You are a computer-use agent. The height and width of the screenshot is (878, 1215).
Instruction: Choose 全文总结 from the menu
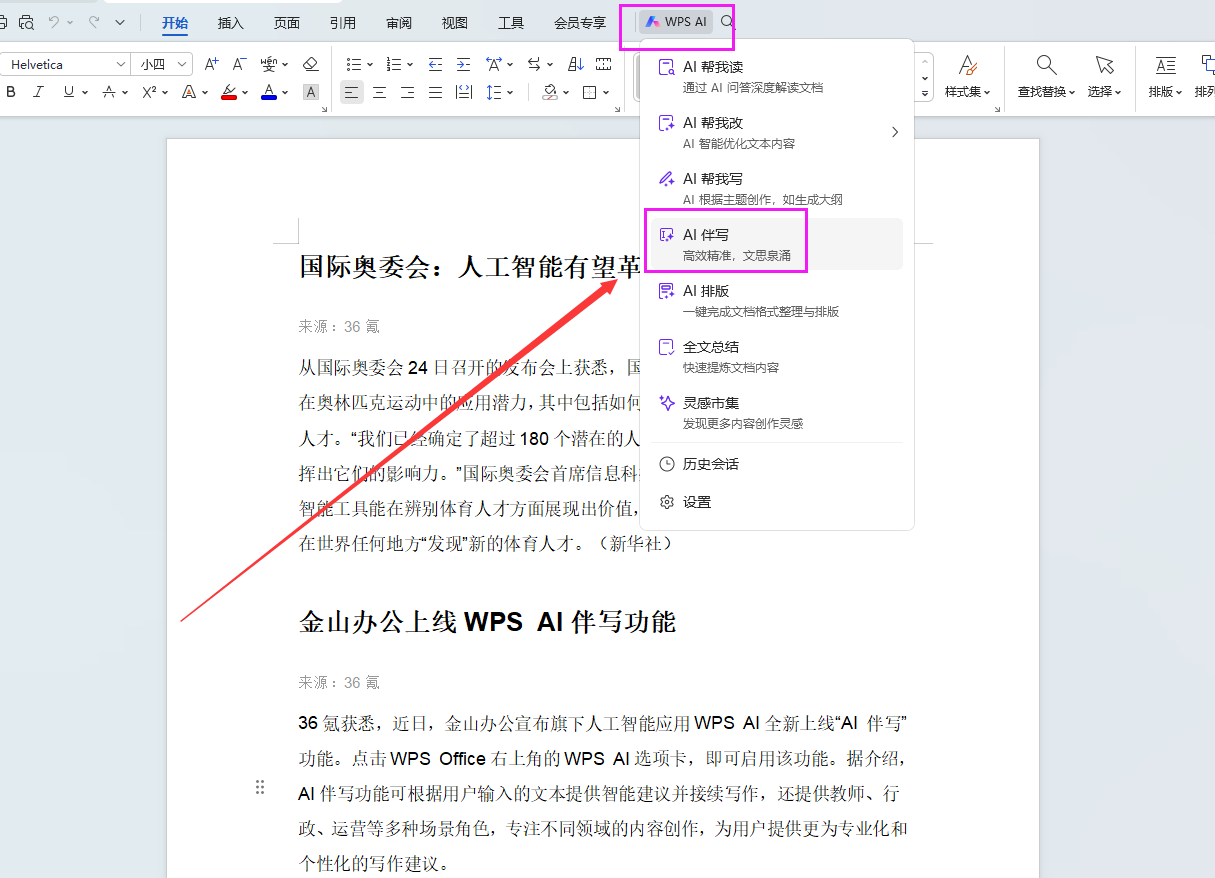(x=777, y=356)
